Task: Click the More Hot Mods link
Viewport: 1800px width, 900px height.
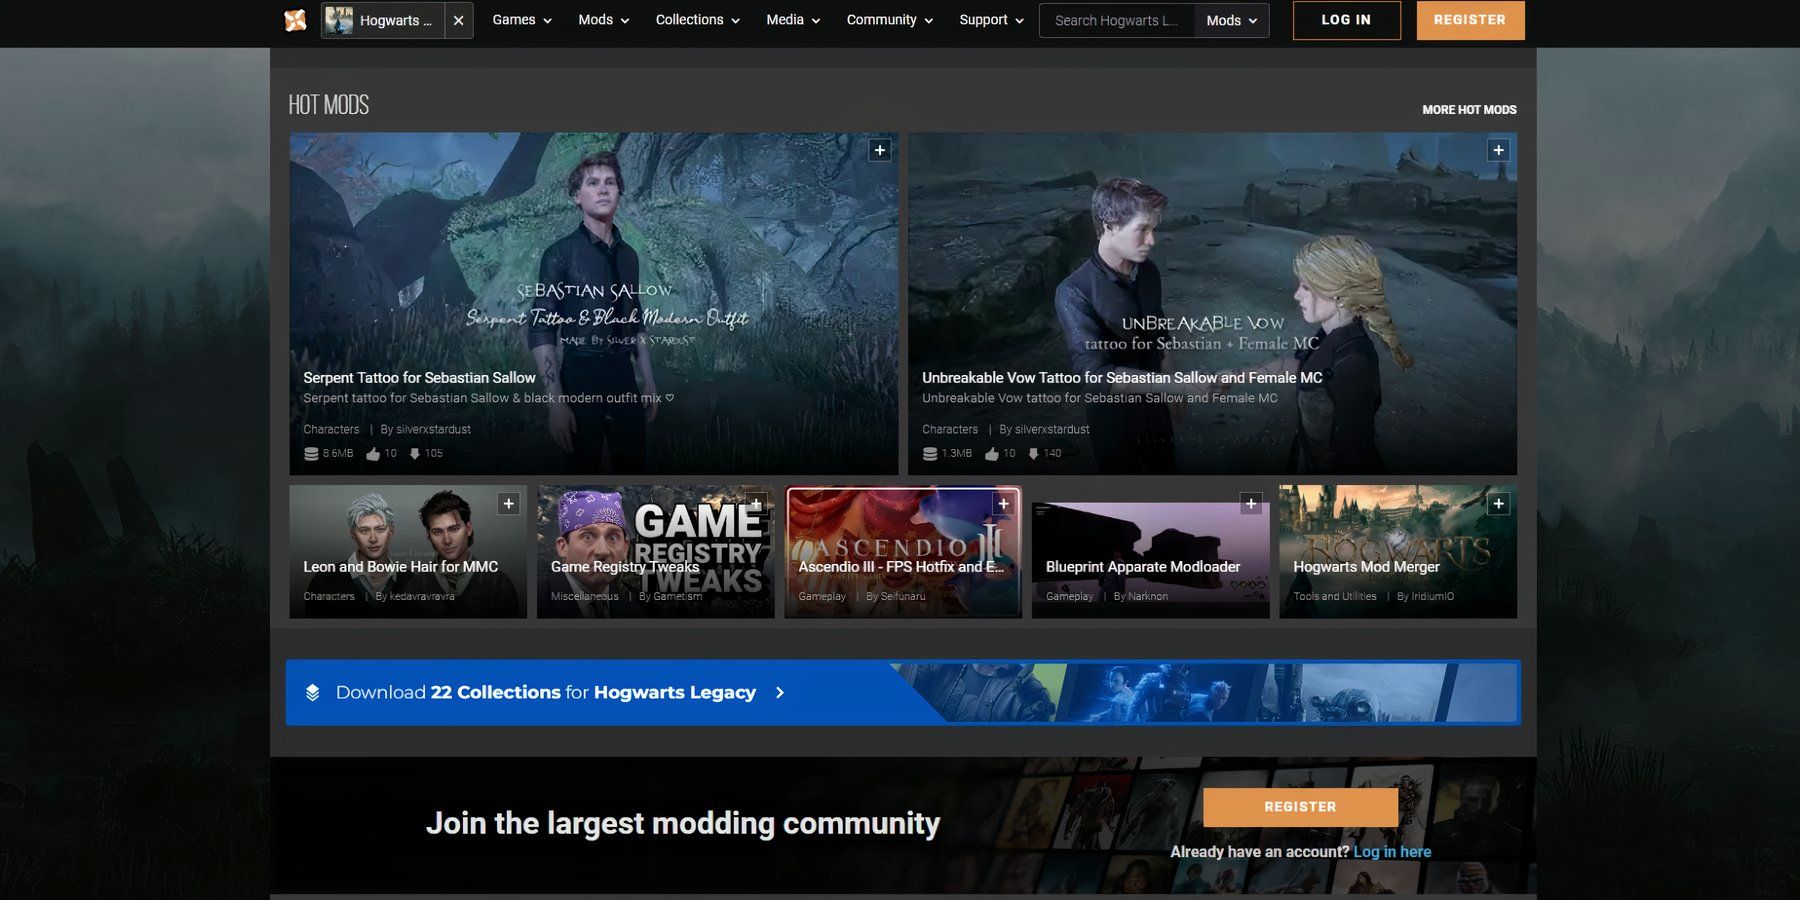Action: click(1469, 110)
